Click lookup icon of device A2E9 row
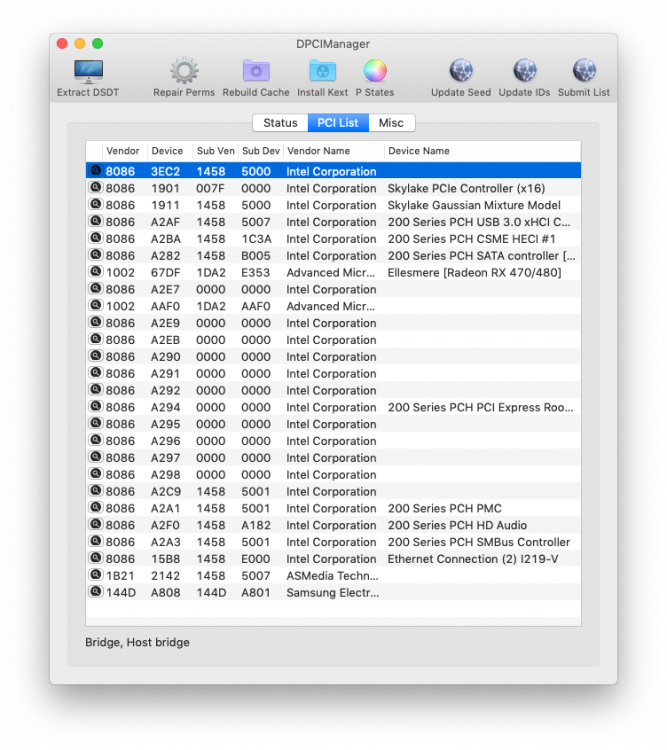The width and height of the screenshot is (667, 750). [96, 322]
